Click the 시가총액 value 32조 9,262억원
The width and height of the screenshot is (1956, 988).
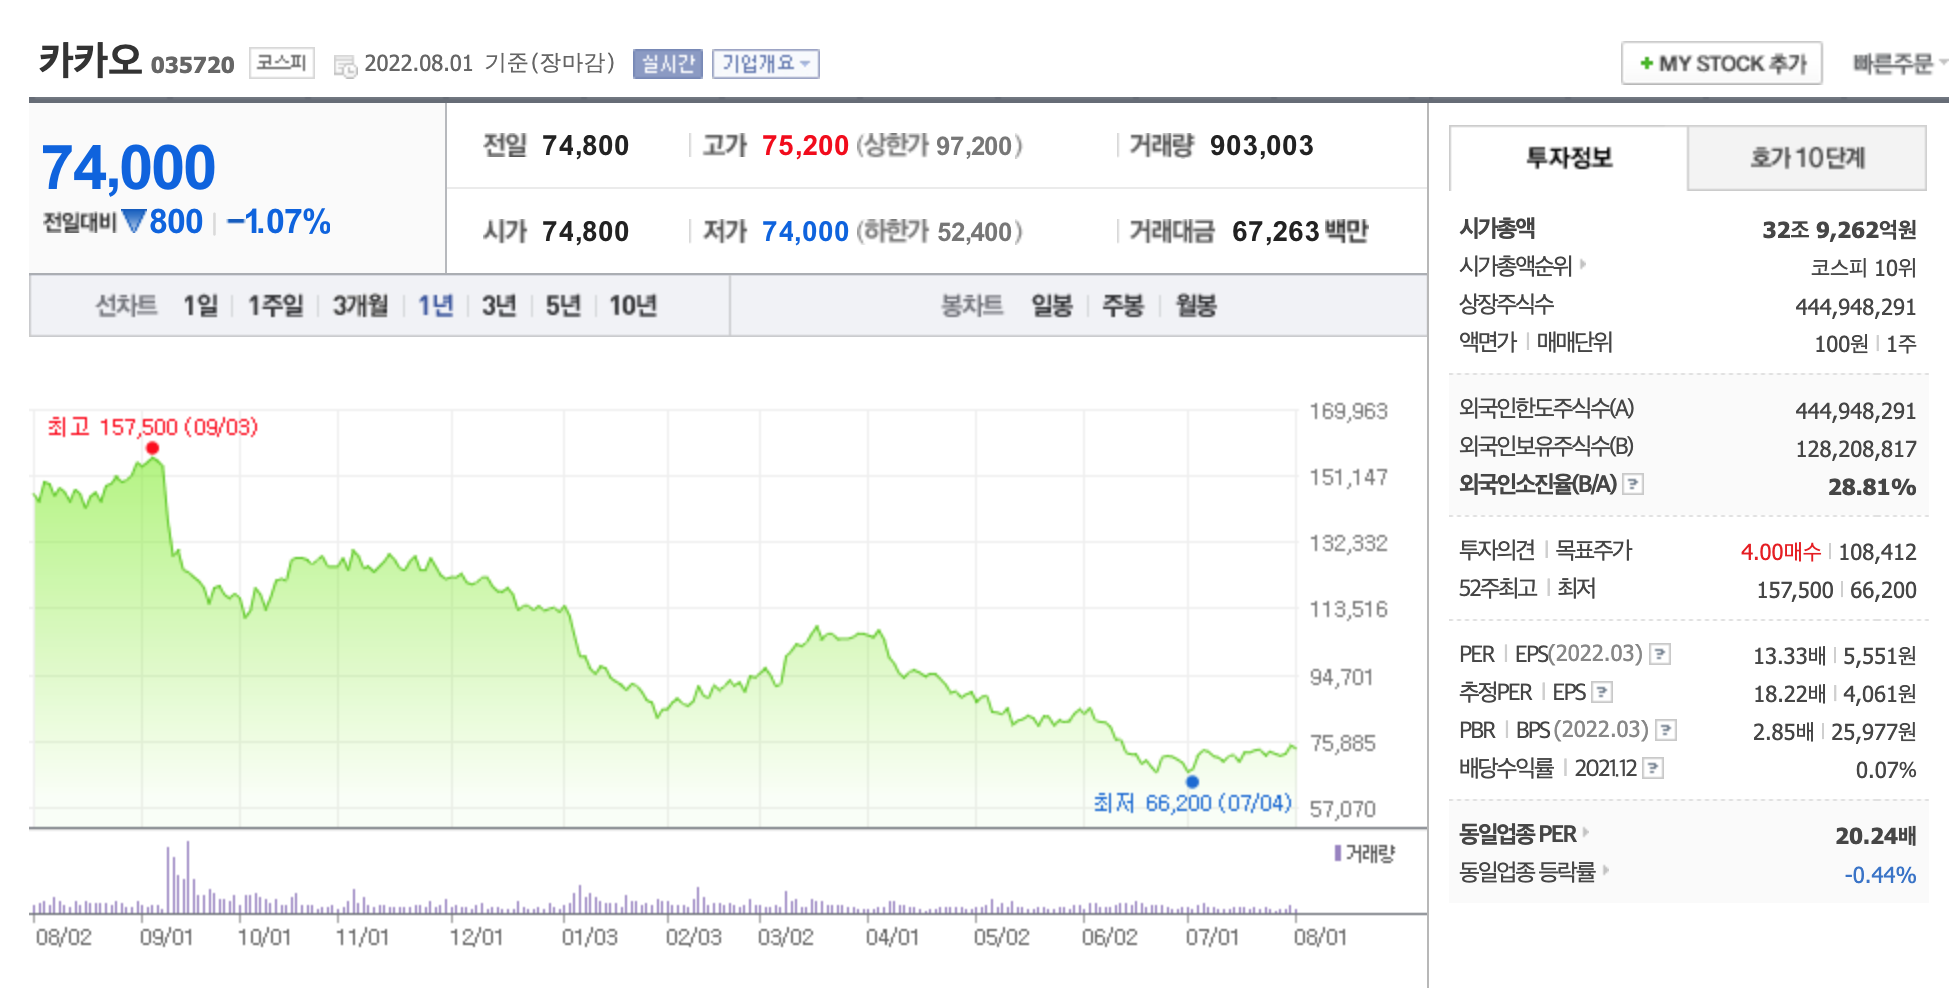point(1839,230)
